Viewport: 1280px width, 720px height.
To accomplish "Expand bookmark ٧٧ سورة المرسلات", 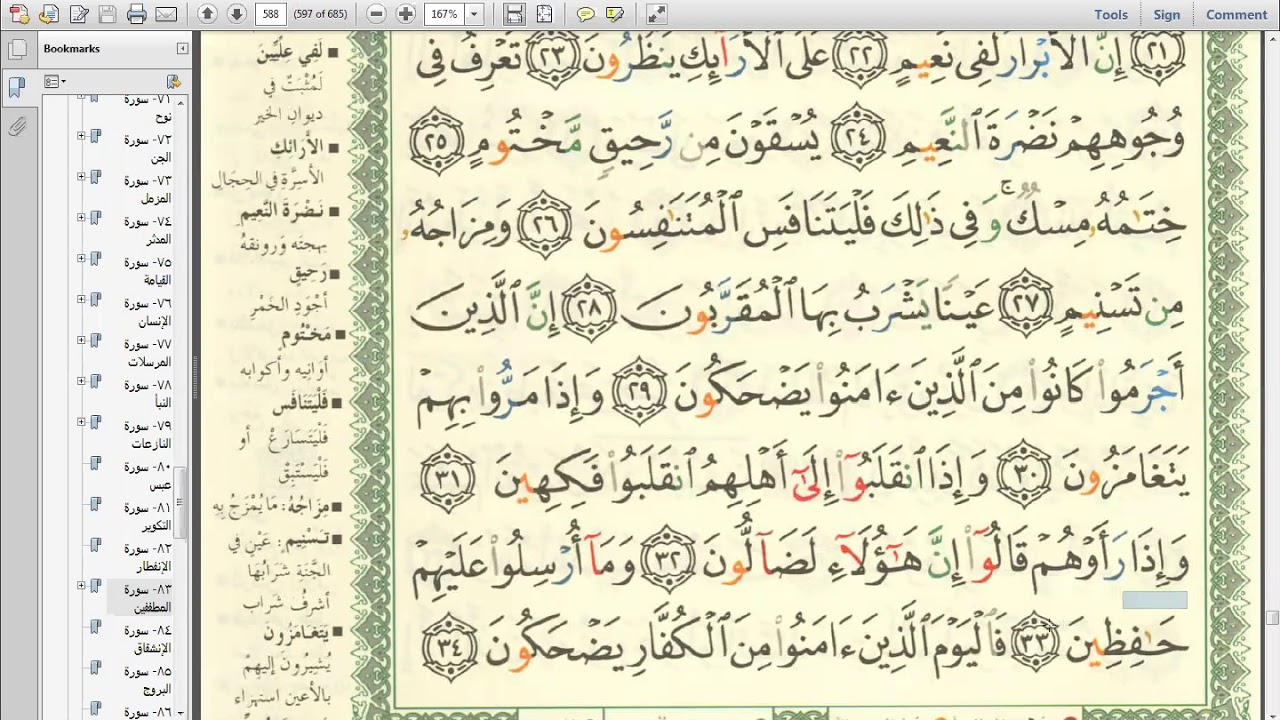I will point(81,341).
